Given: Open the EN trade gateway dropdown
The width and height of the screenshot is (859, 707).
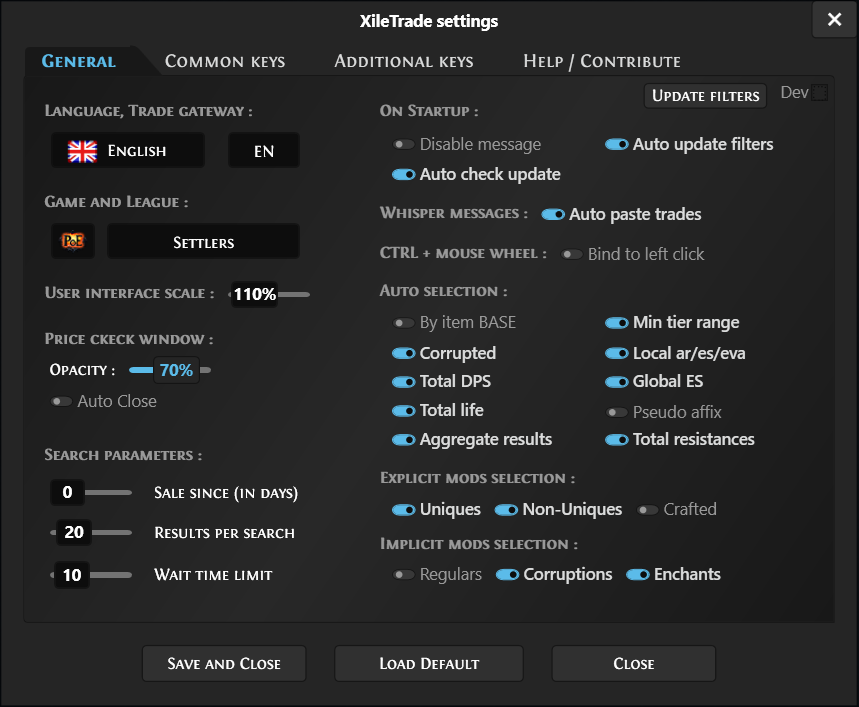Looking at the screenshot, I should click(x=264, y=150).
